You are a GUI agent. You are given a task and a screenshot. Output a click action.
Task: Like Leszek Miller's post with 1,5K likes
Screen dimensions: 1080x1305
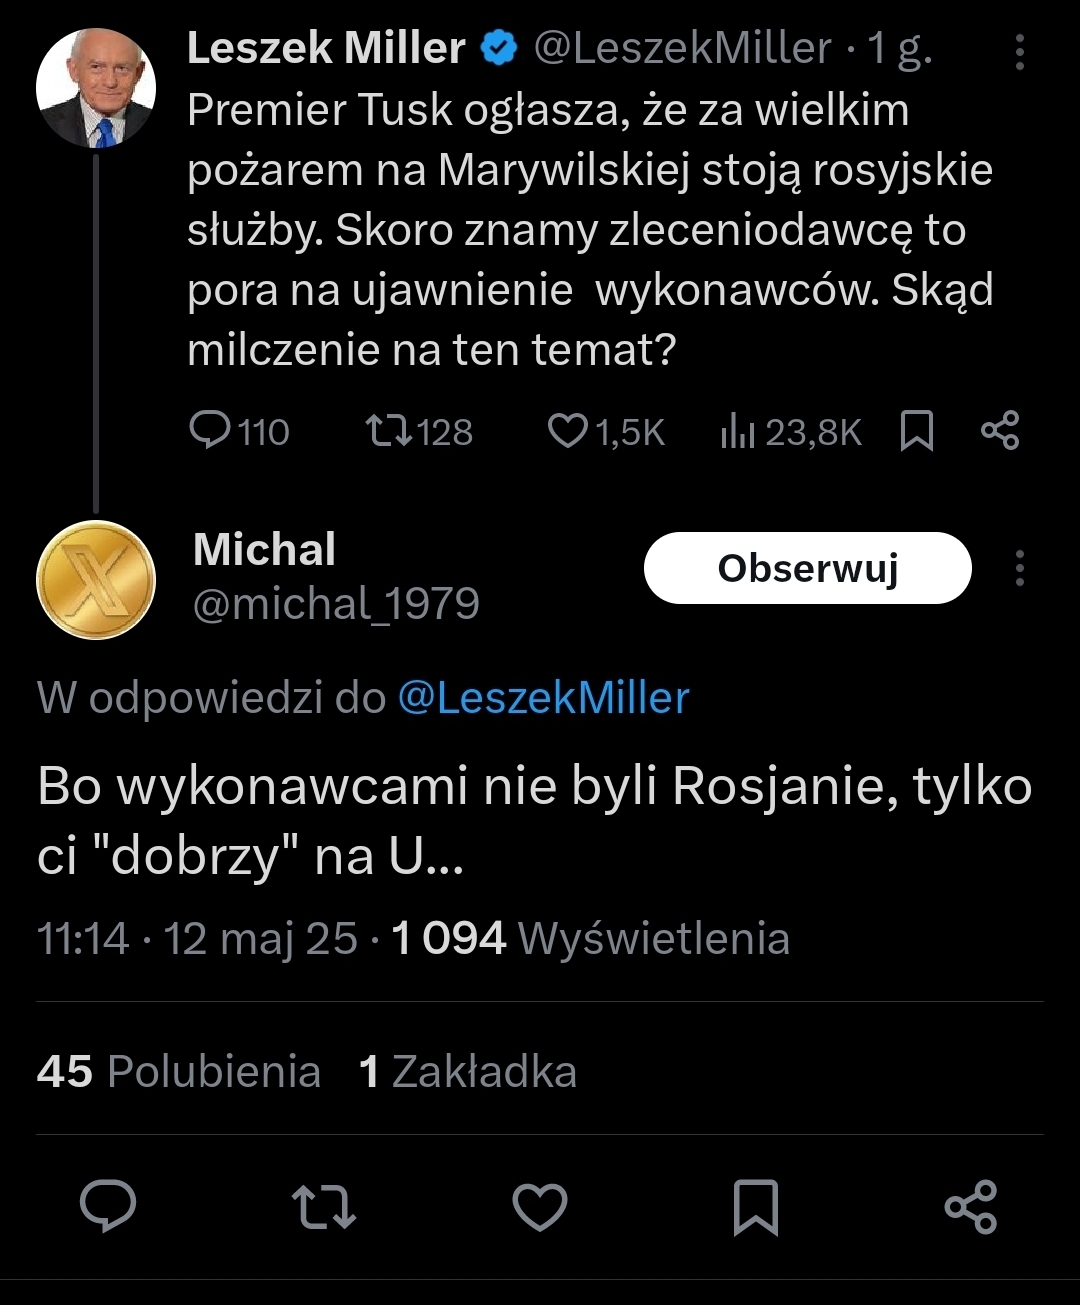[x=568, y=431]
